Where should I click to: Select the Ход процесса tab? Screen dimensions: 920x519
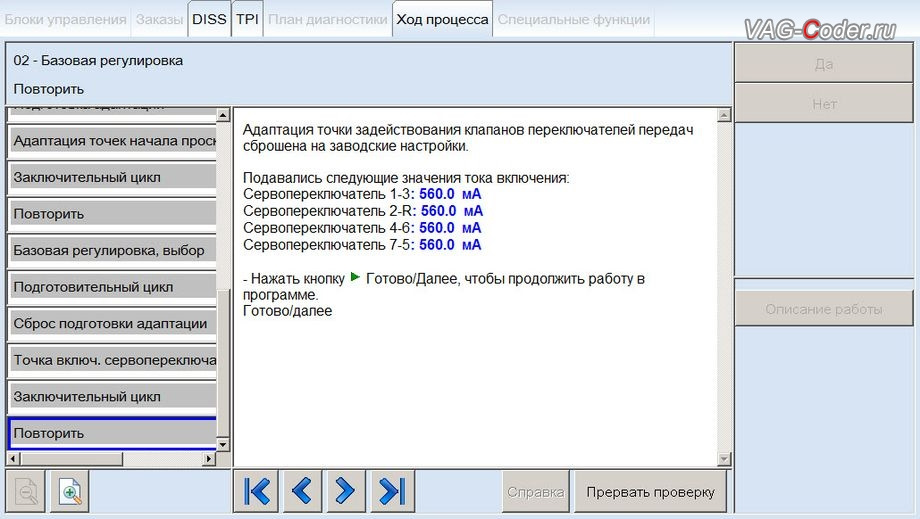point(442,19)
